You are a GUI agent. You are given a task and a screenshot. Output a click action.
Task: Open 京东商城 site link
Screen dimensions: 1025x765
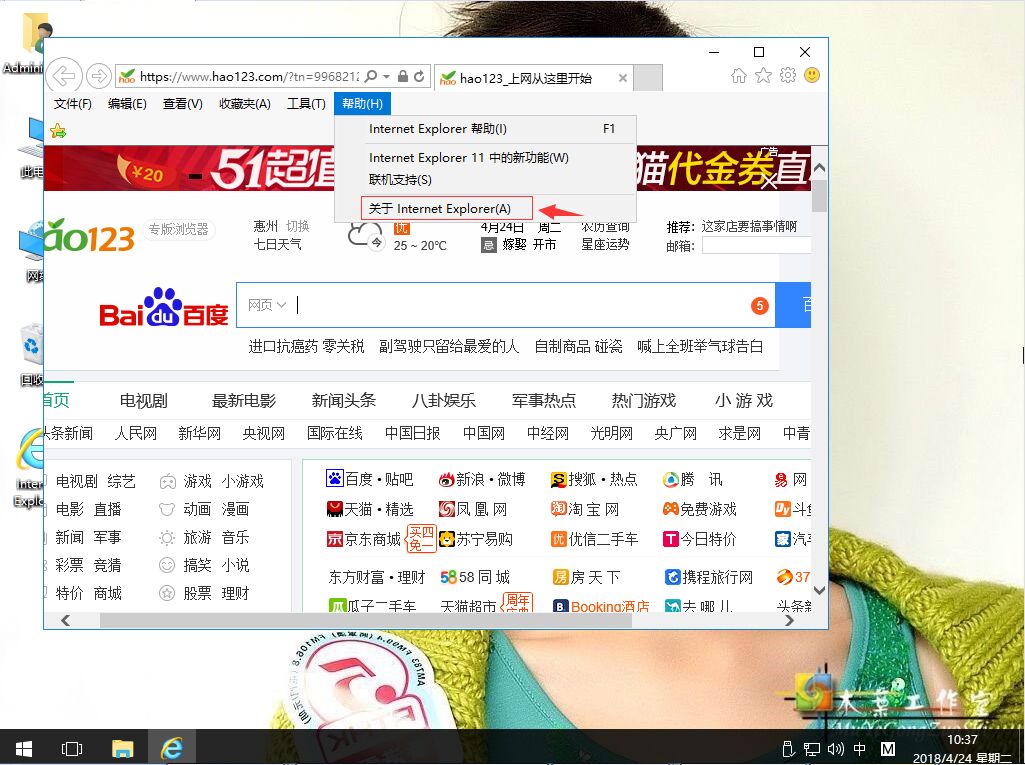[x=363, y=539]
